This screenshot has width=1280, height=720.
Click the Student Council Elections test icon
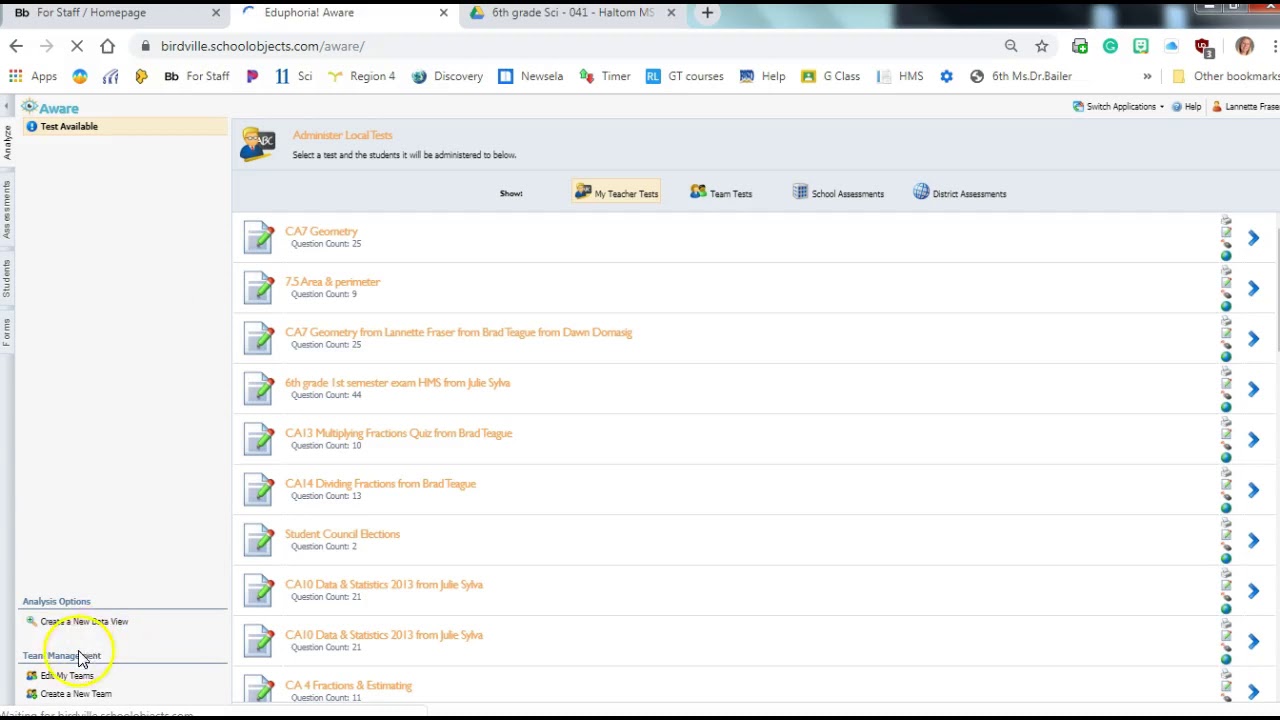coord(258,540)
